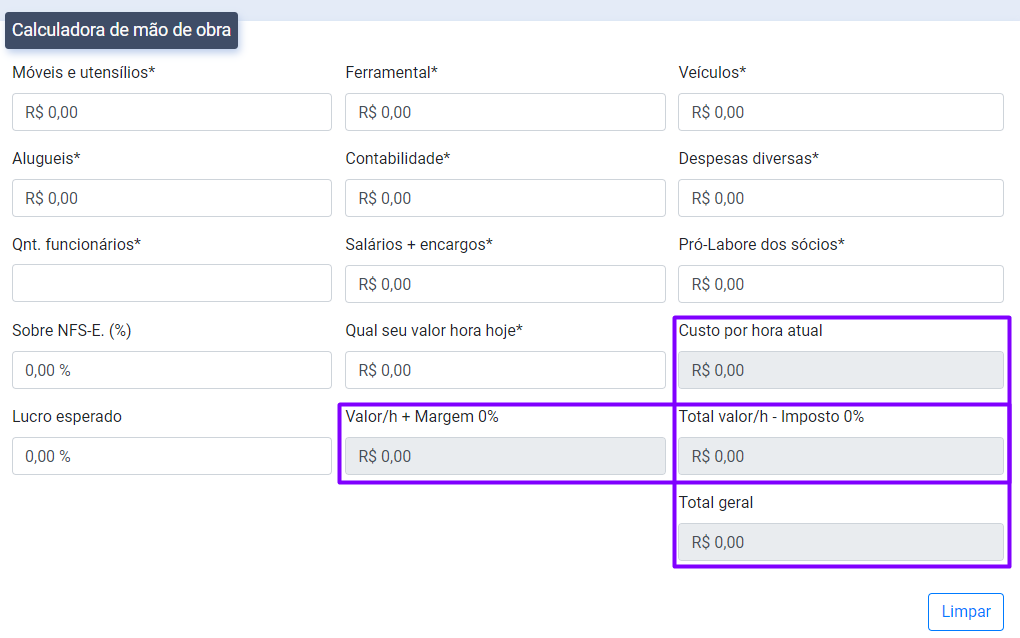
Task: Click the Total geral result field
Action: tap(840, 542)
